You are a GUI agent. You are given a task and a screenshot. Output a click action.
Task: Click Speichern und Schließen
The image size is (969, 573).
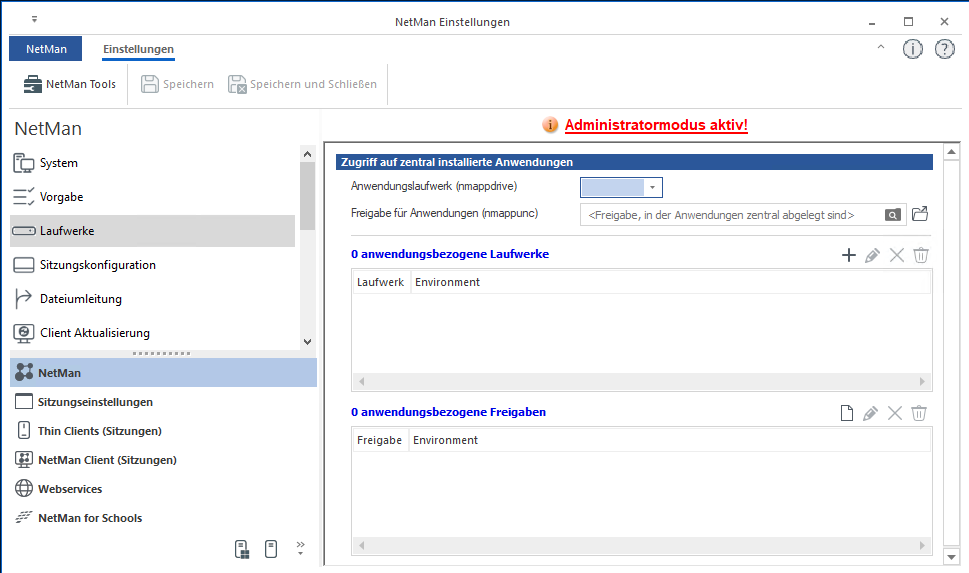pyautogui.click(x=302, y=84)
